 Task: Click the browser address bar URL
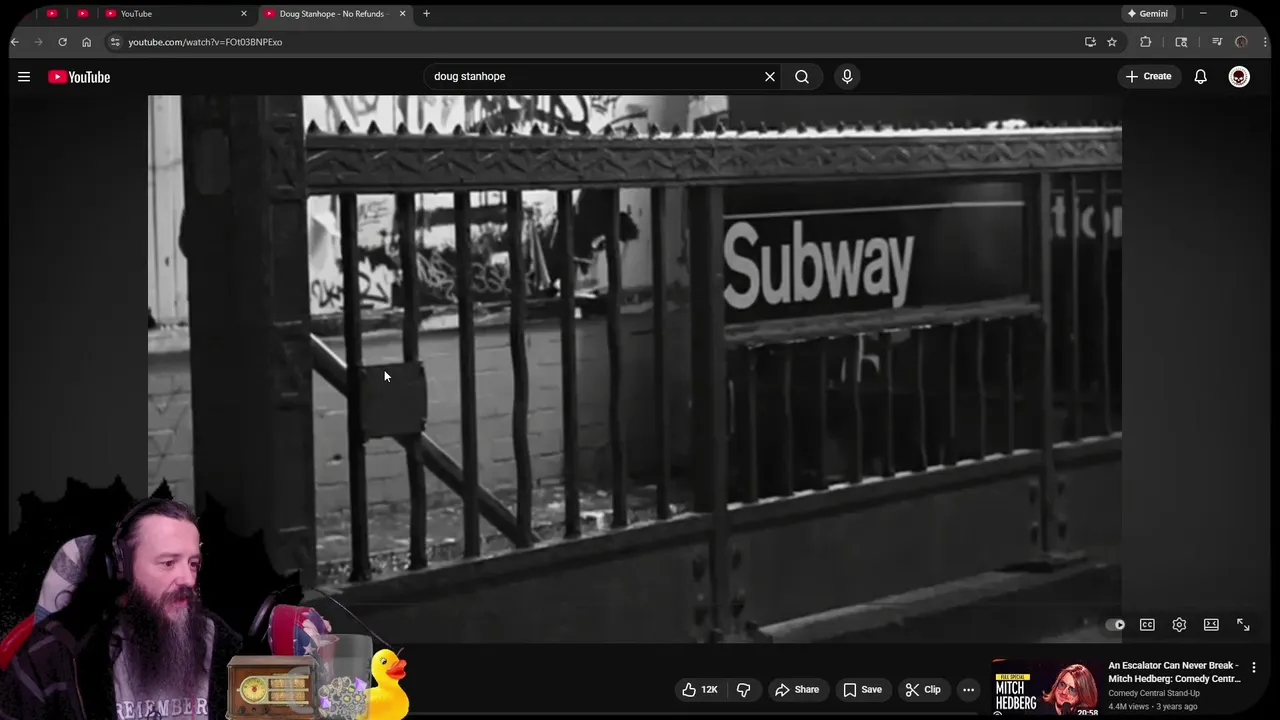click(x=205, y=42)
